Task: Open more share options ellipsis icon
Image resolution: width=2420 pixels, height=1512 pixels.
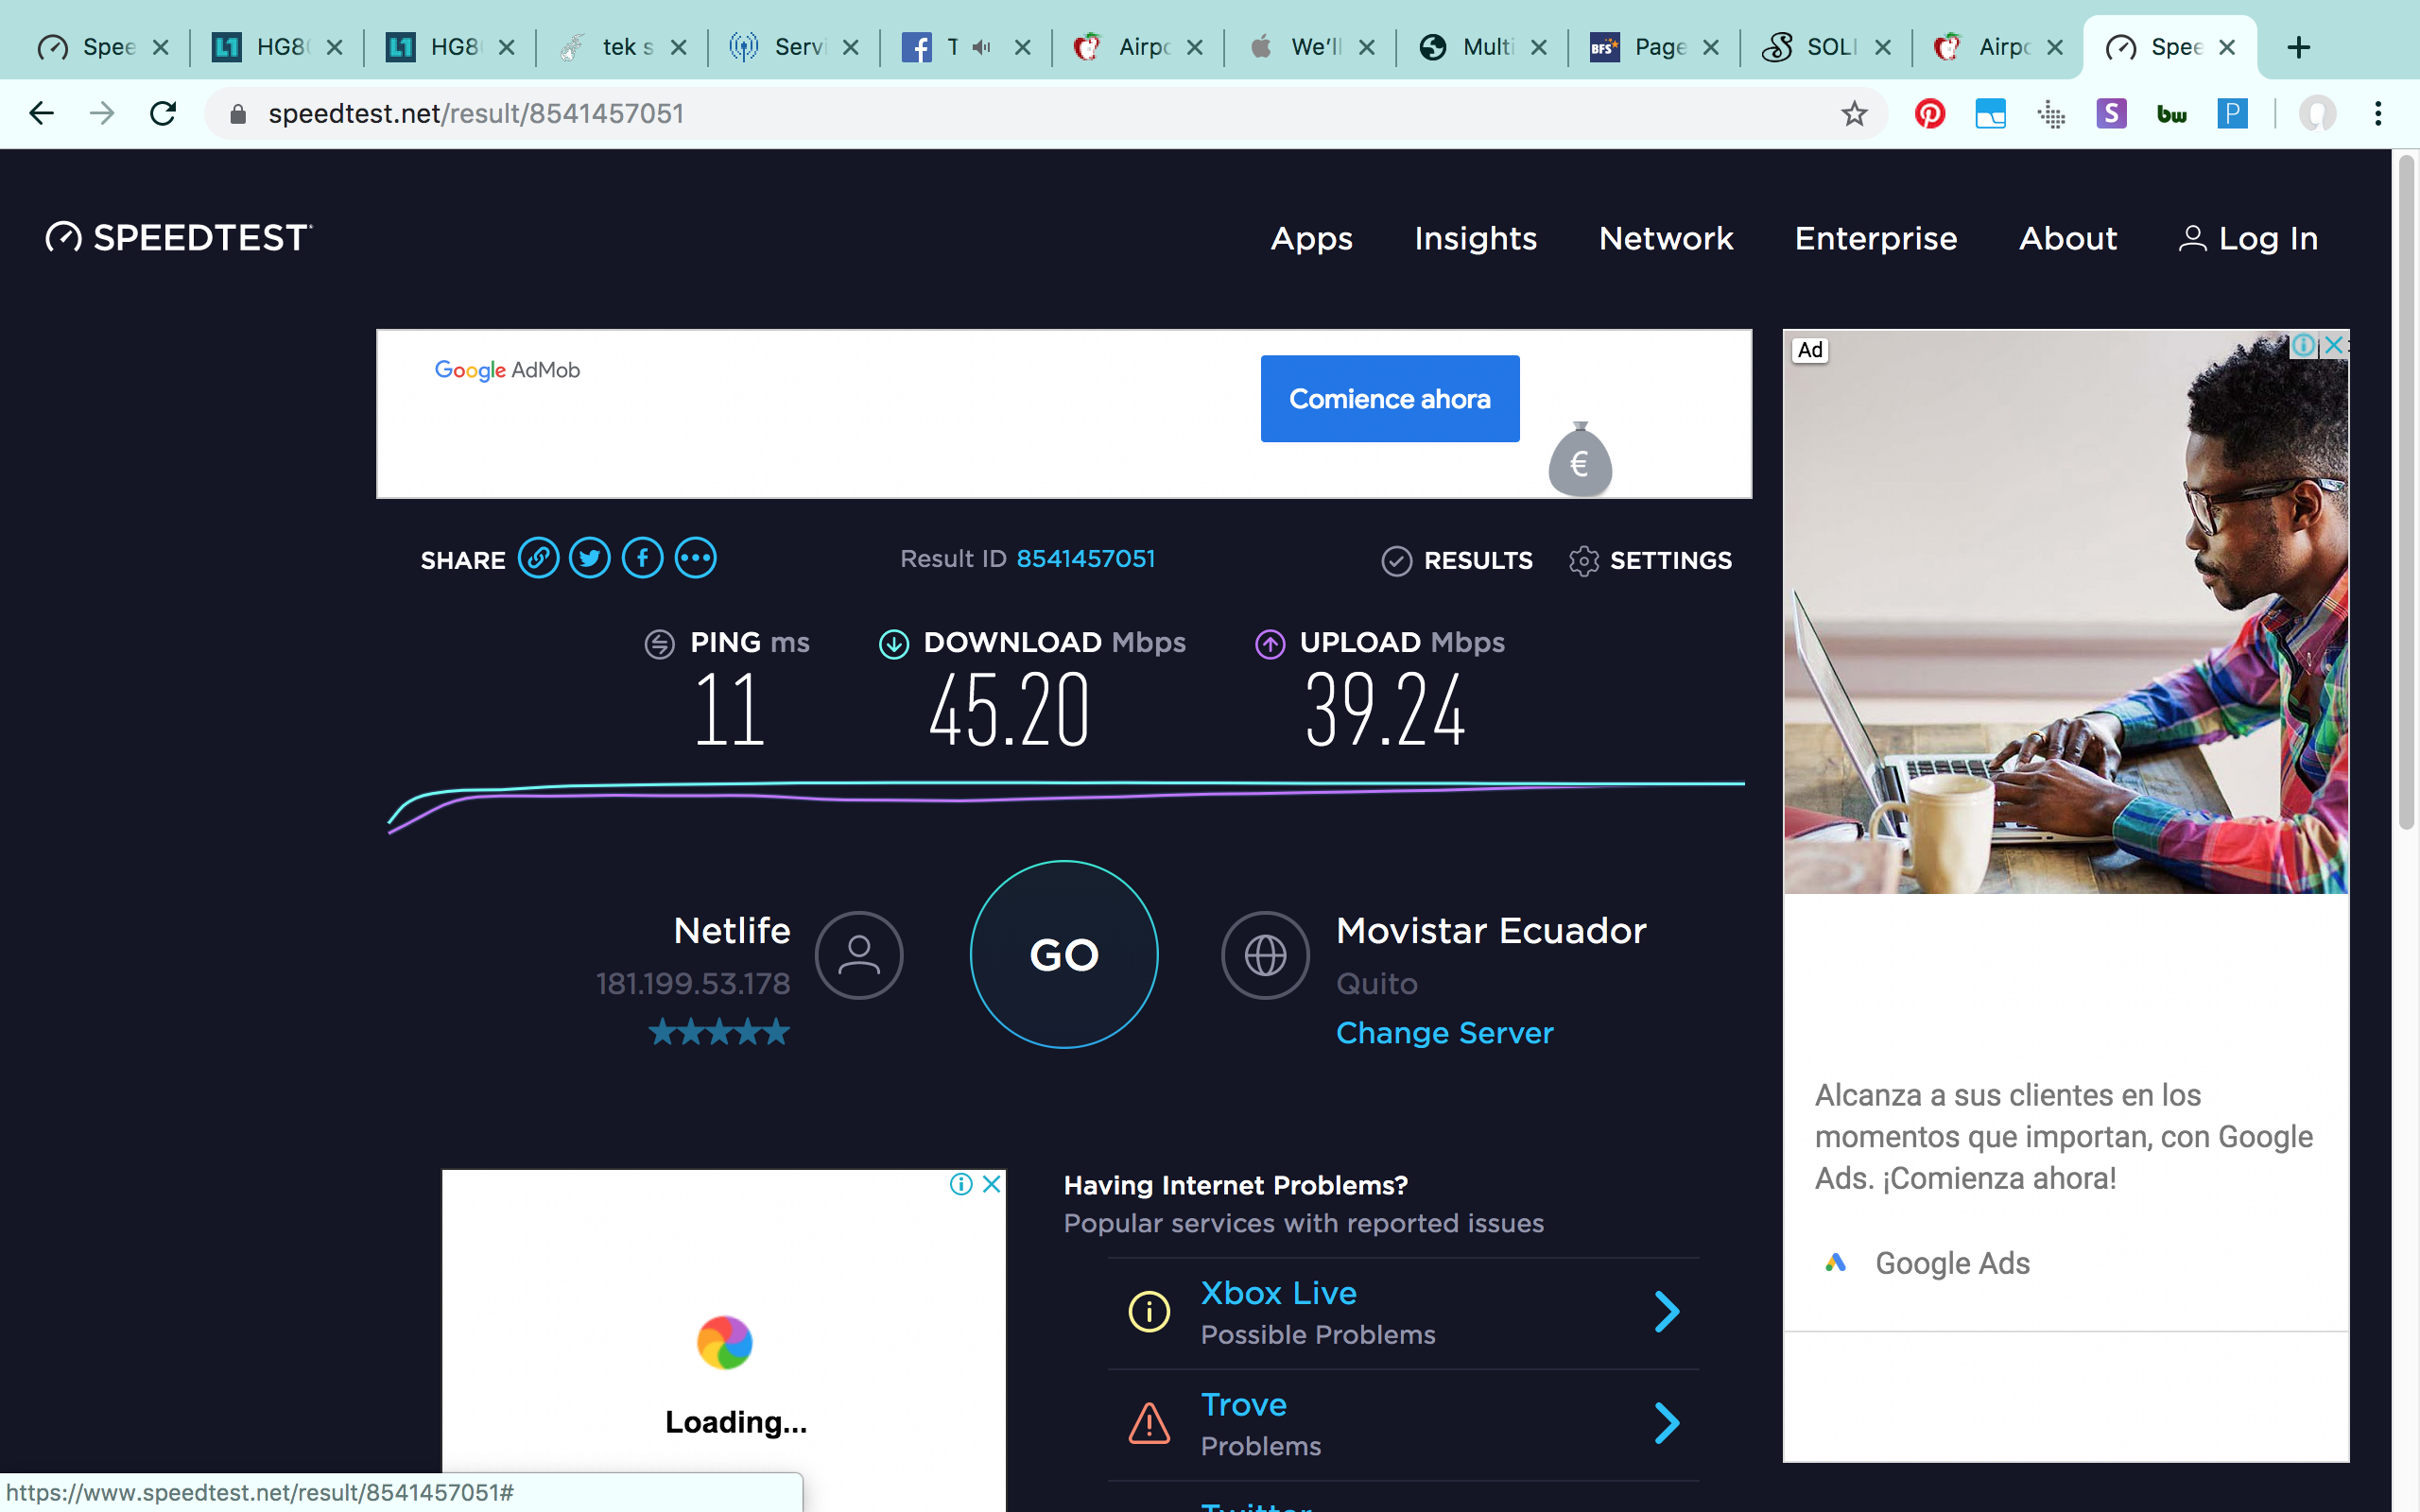Action: point(696,558)
